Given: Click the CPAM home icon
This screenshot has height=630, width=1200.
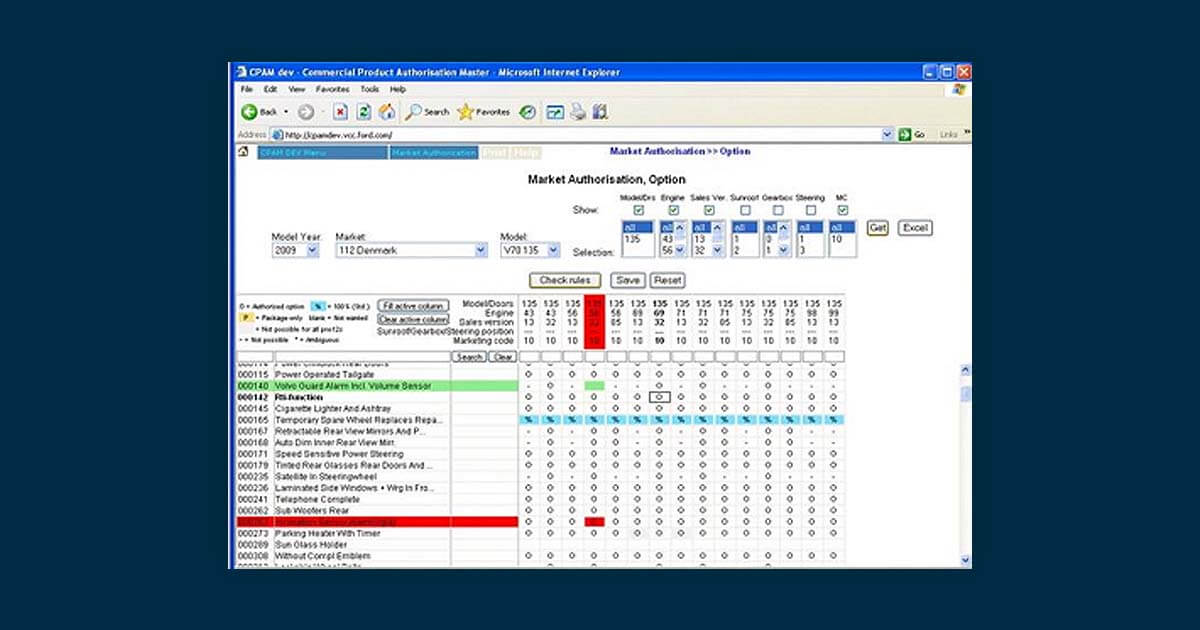Looking at the screenshot, I should [x=243, y=152].
